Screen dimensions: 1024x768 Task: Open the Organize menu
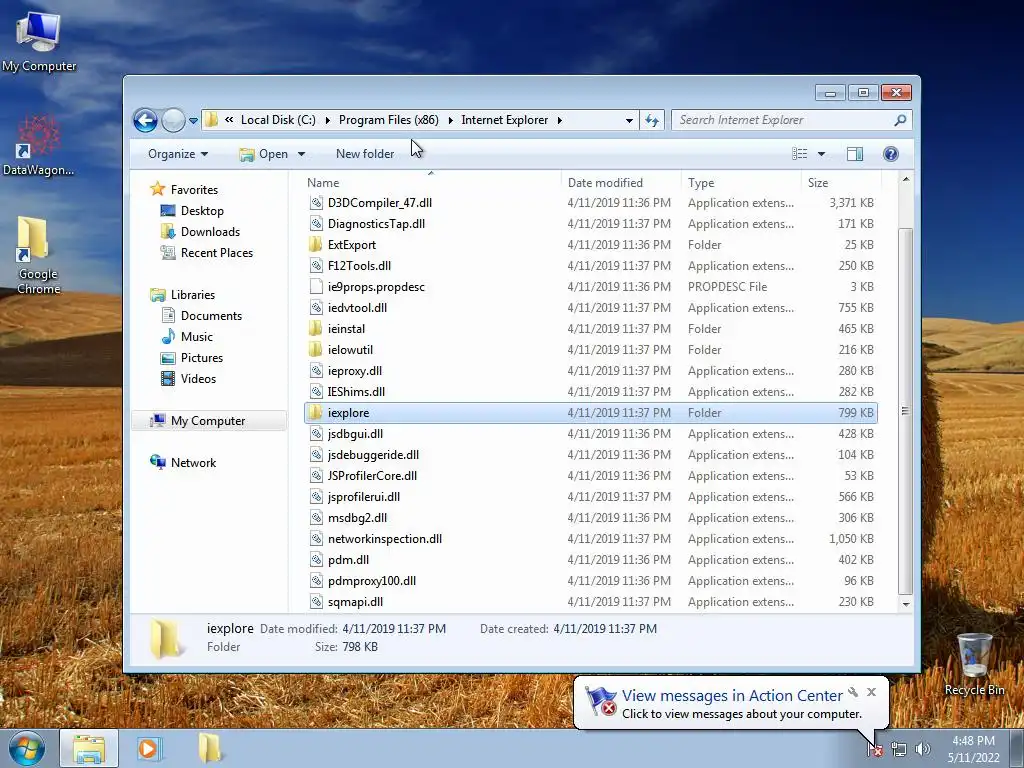[x=178, y=154]
